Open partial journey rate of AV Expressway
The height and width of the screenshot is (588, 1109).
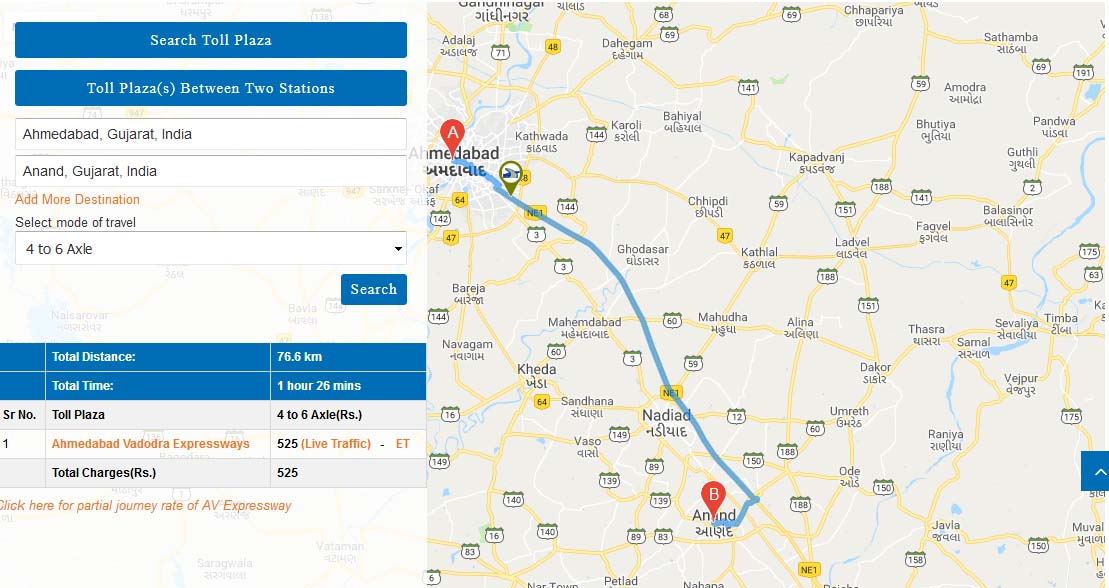(144, 505)
